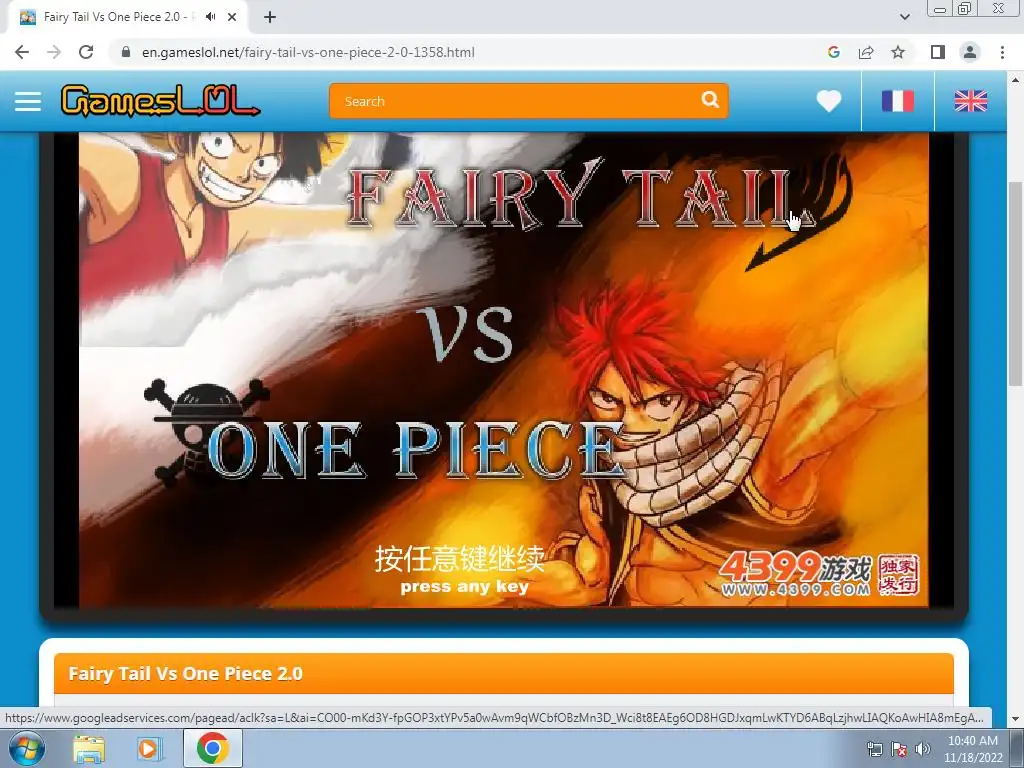Open the GamesLOL hamburger menu
This screenshot has height=768, width=1024.
(28, 101)
